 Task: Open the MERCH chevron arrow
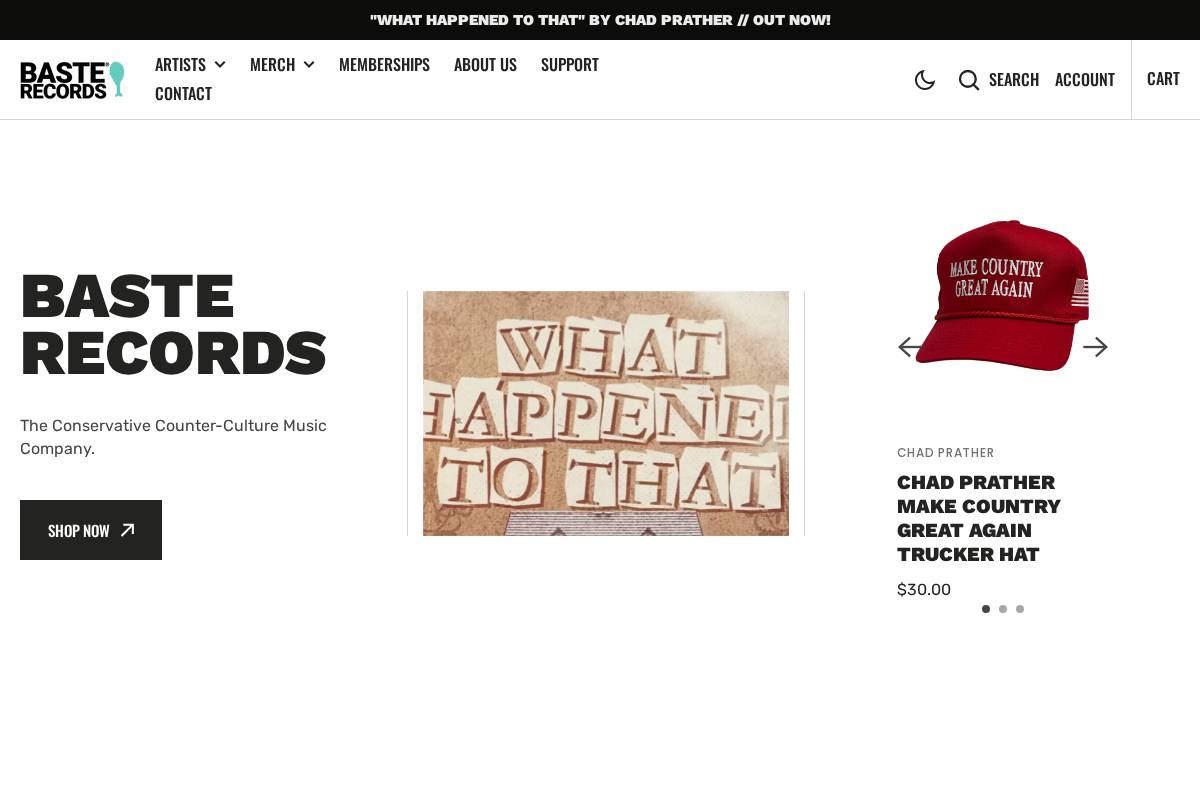[309, 64]
